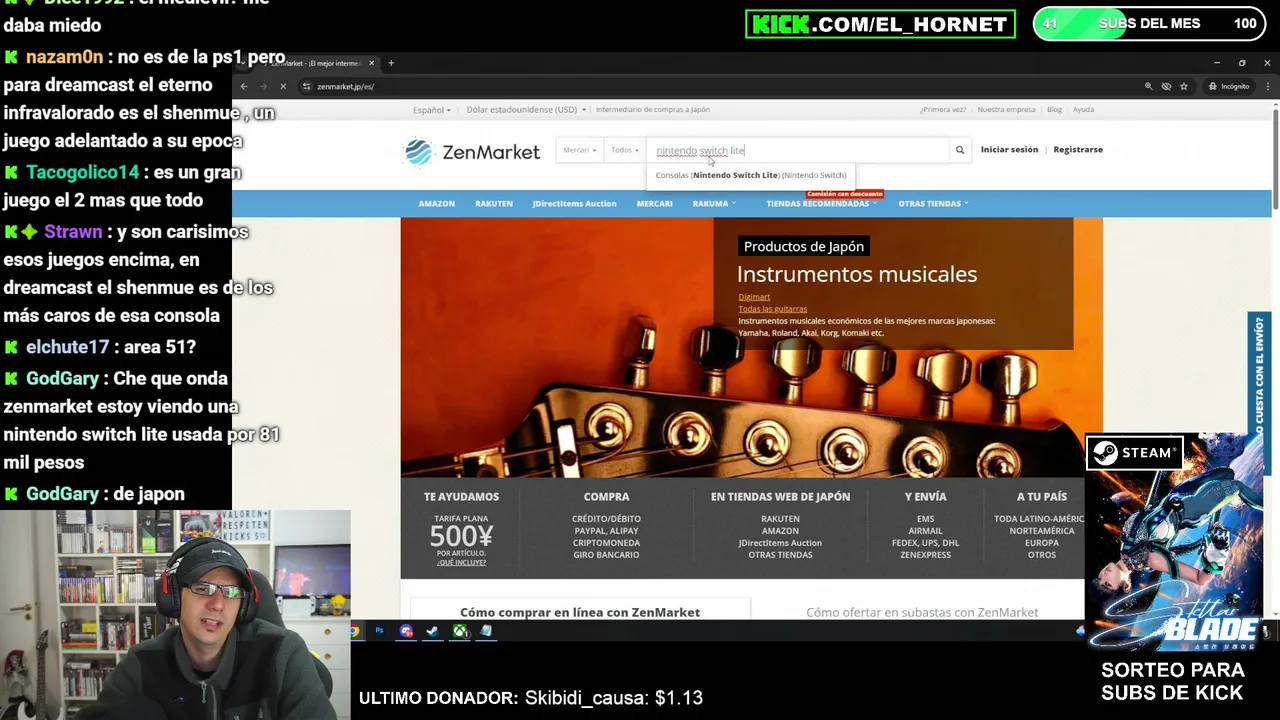Open Chrome from the taskbar
Image resolution: width=1280 pixels, height=720 pixels.
tap(355, 631)
